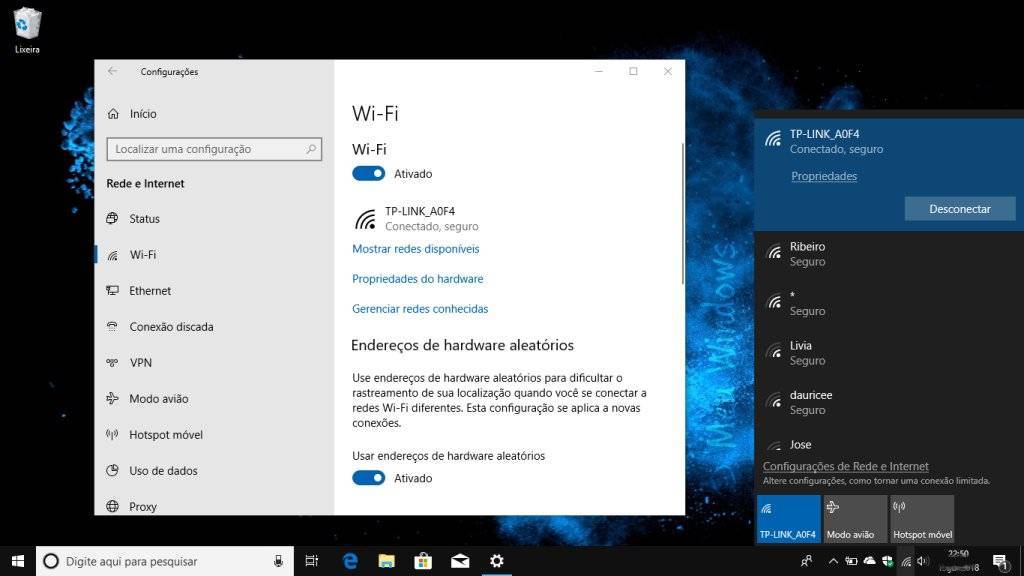The height and width of the screenshot is (576, 1024).
Task: Open Hotspot móvel settings page
Action: (x=214, y=434)
